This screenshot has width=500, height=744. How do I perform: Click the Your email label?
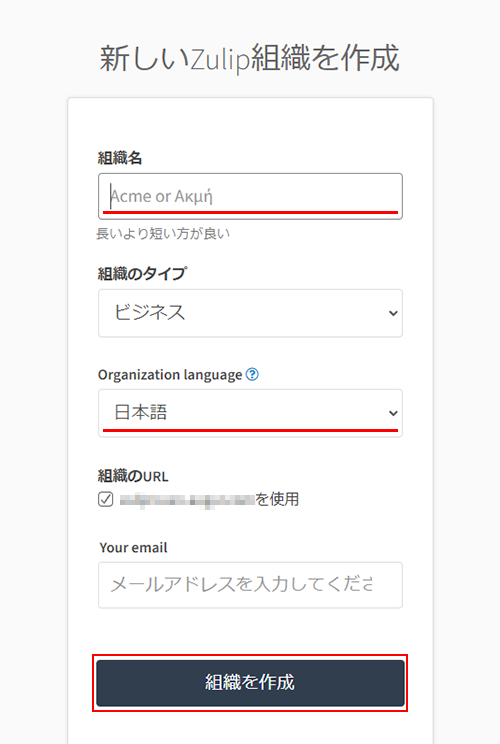point(133,548)
